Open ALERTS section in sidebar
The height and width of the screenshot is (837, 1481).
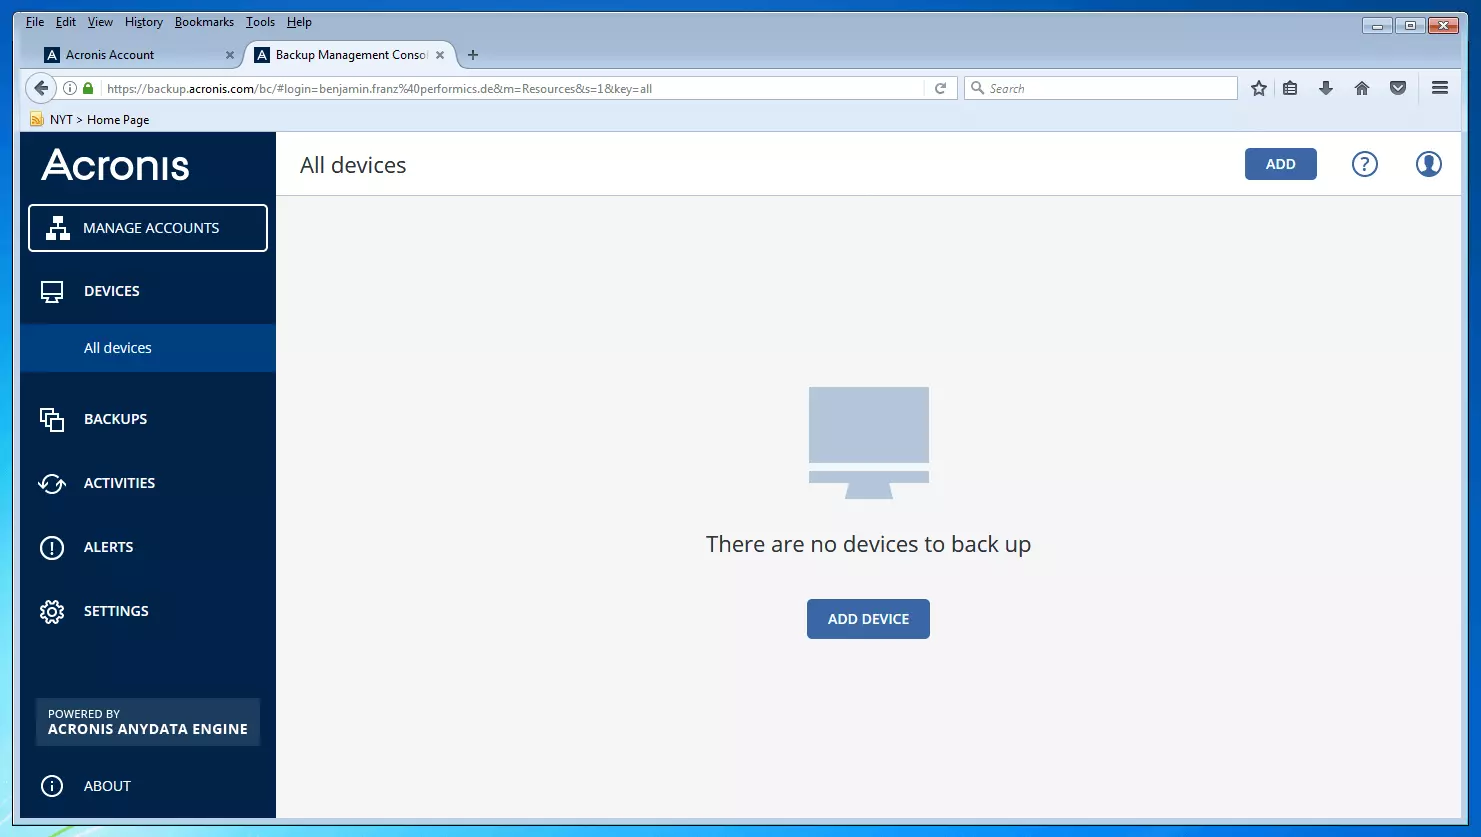(148, 547)
